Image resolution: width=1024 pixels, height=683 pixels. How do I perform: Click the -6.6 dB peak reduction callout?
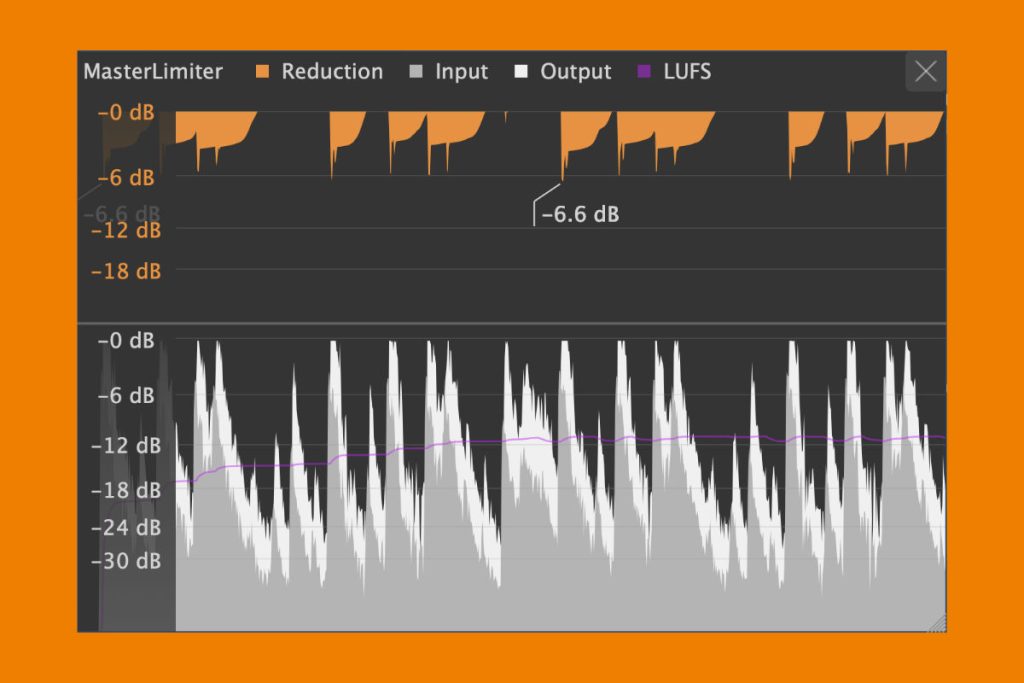(579, 214)
